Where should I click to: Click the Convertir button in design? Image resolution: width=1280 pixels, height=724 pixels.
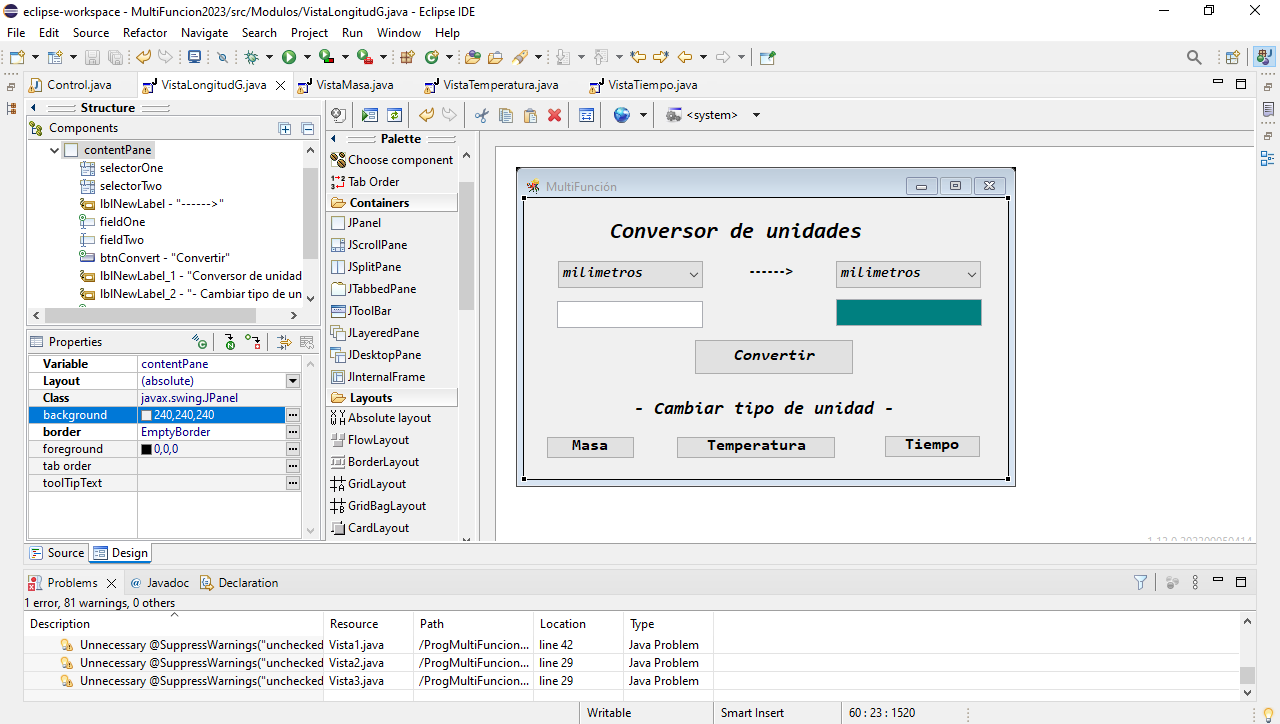(x=774, y=357)
